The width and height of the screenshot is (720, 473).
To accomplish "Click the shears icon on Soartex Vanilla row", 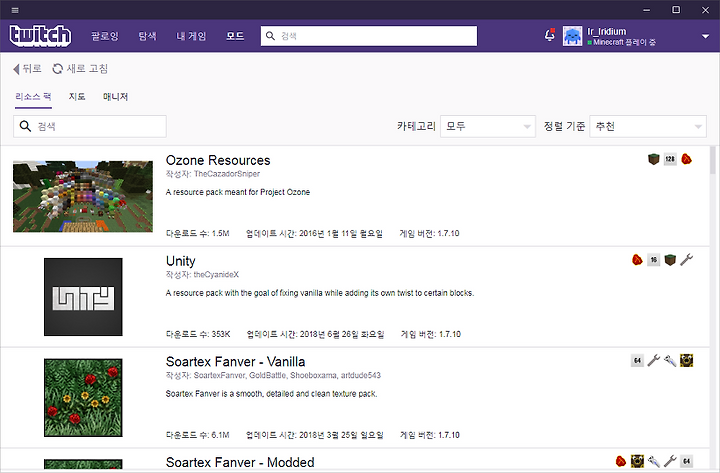I will coord(670,360).
